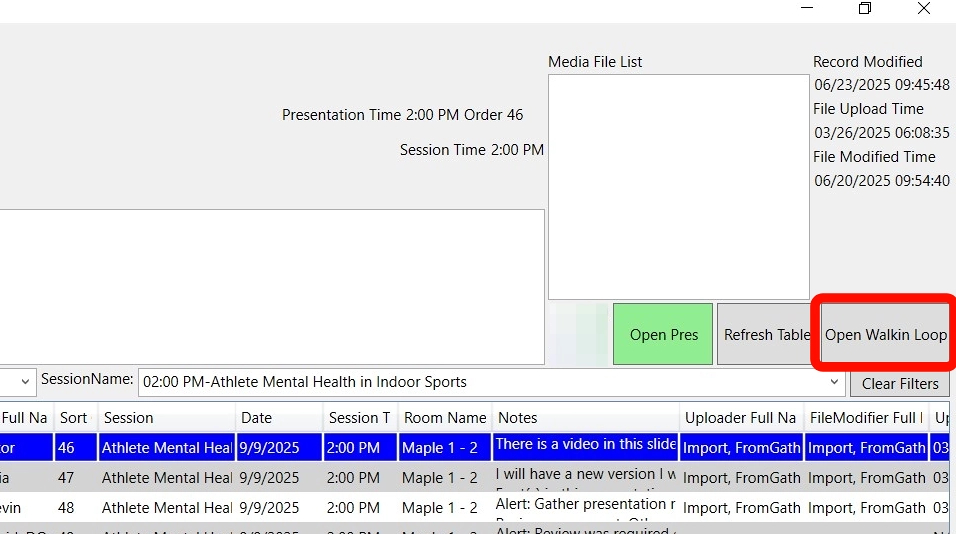Minimize the window
956x534 pixels.
(807, 8)
